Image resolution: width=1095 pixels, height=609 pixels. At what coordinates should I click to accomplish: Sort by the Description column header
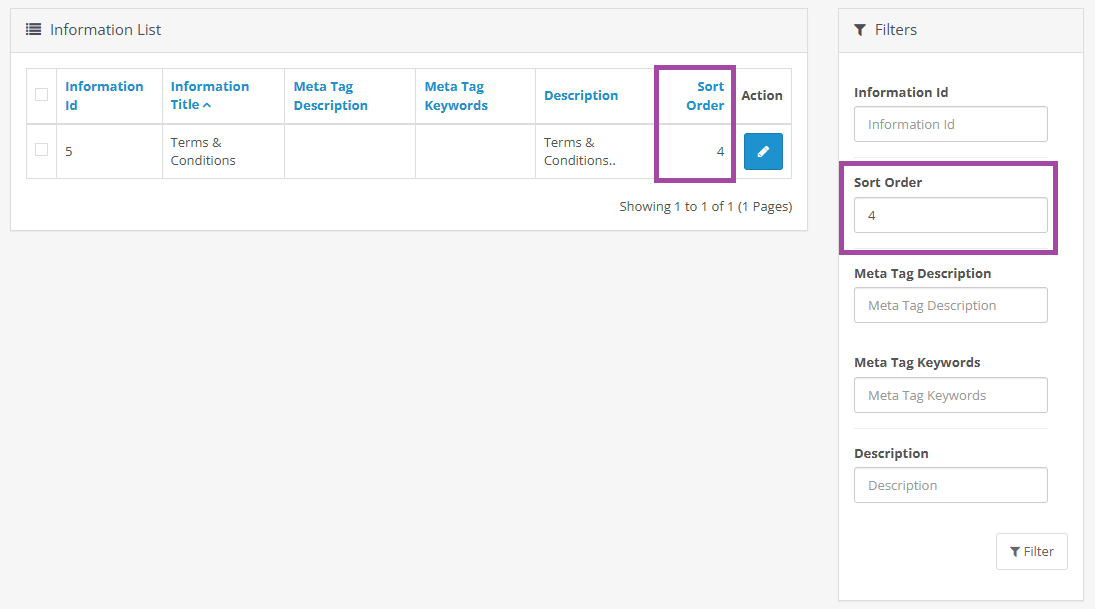[x=581, y=96]
